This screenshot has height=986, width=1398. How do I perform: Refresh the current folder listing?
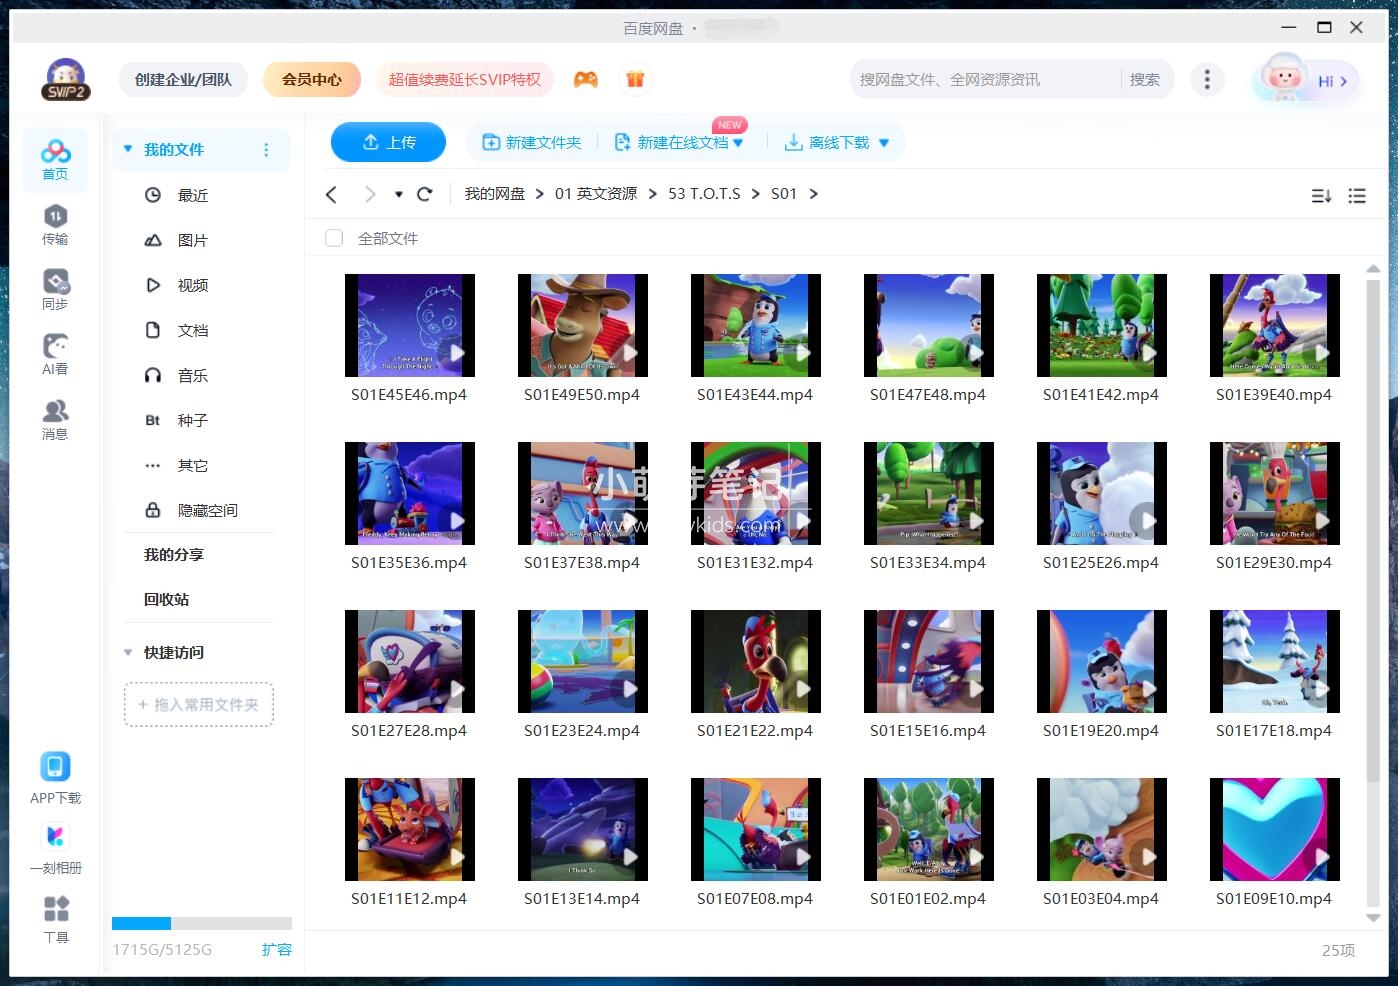click(x=424, y=194)
